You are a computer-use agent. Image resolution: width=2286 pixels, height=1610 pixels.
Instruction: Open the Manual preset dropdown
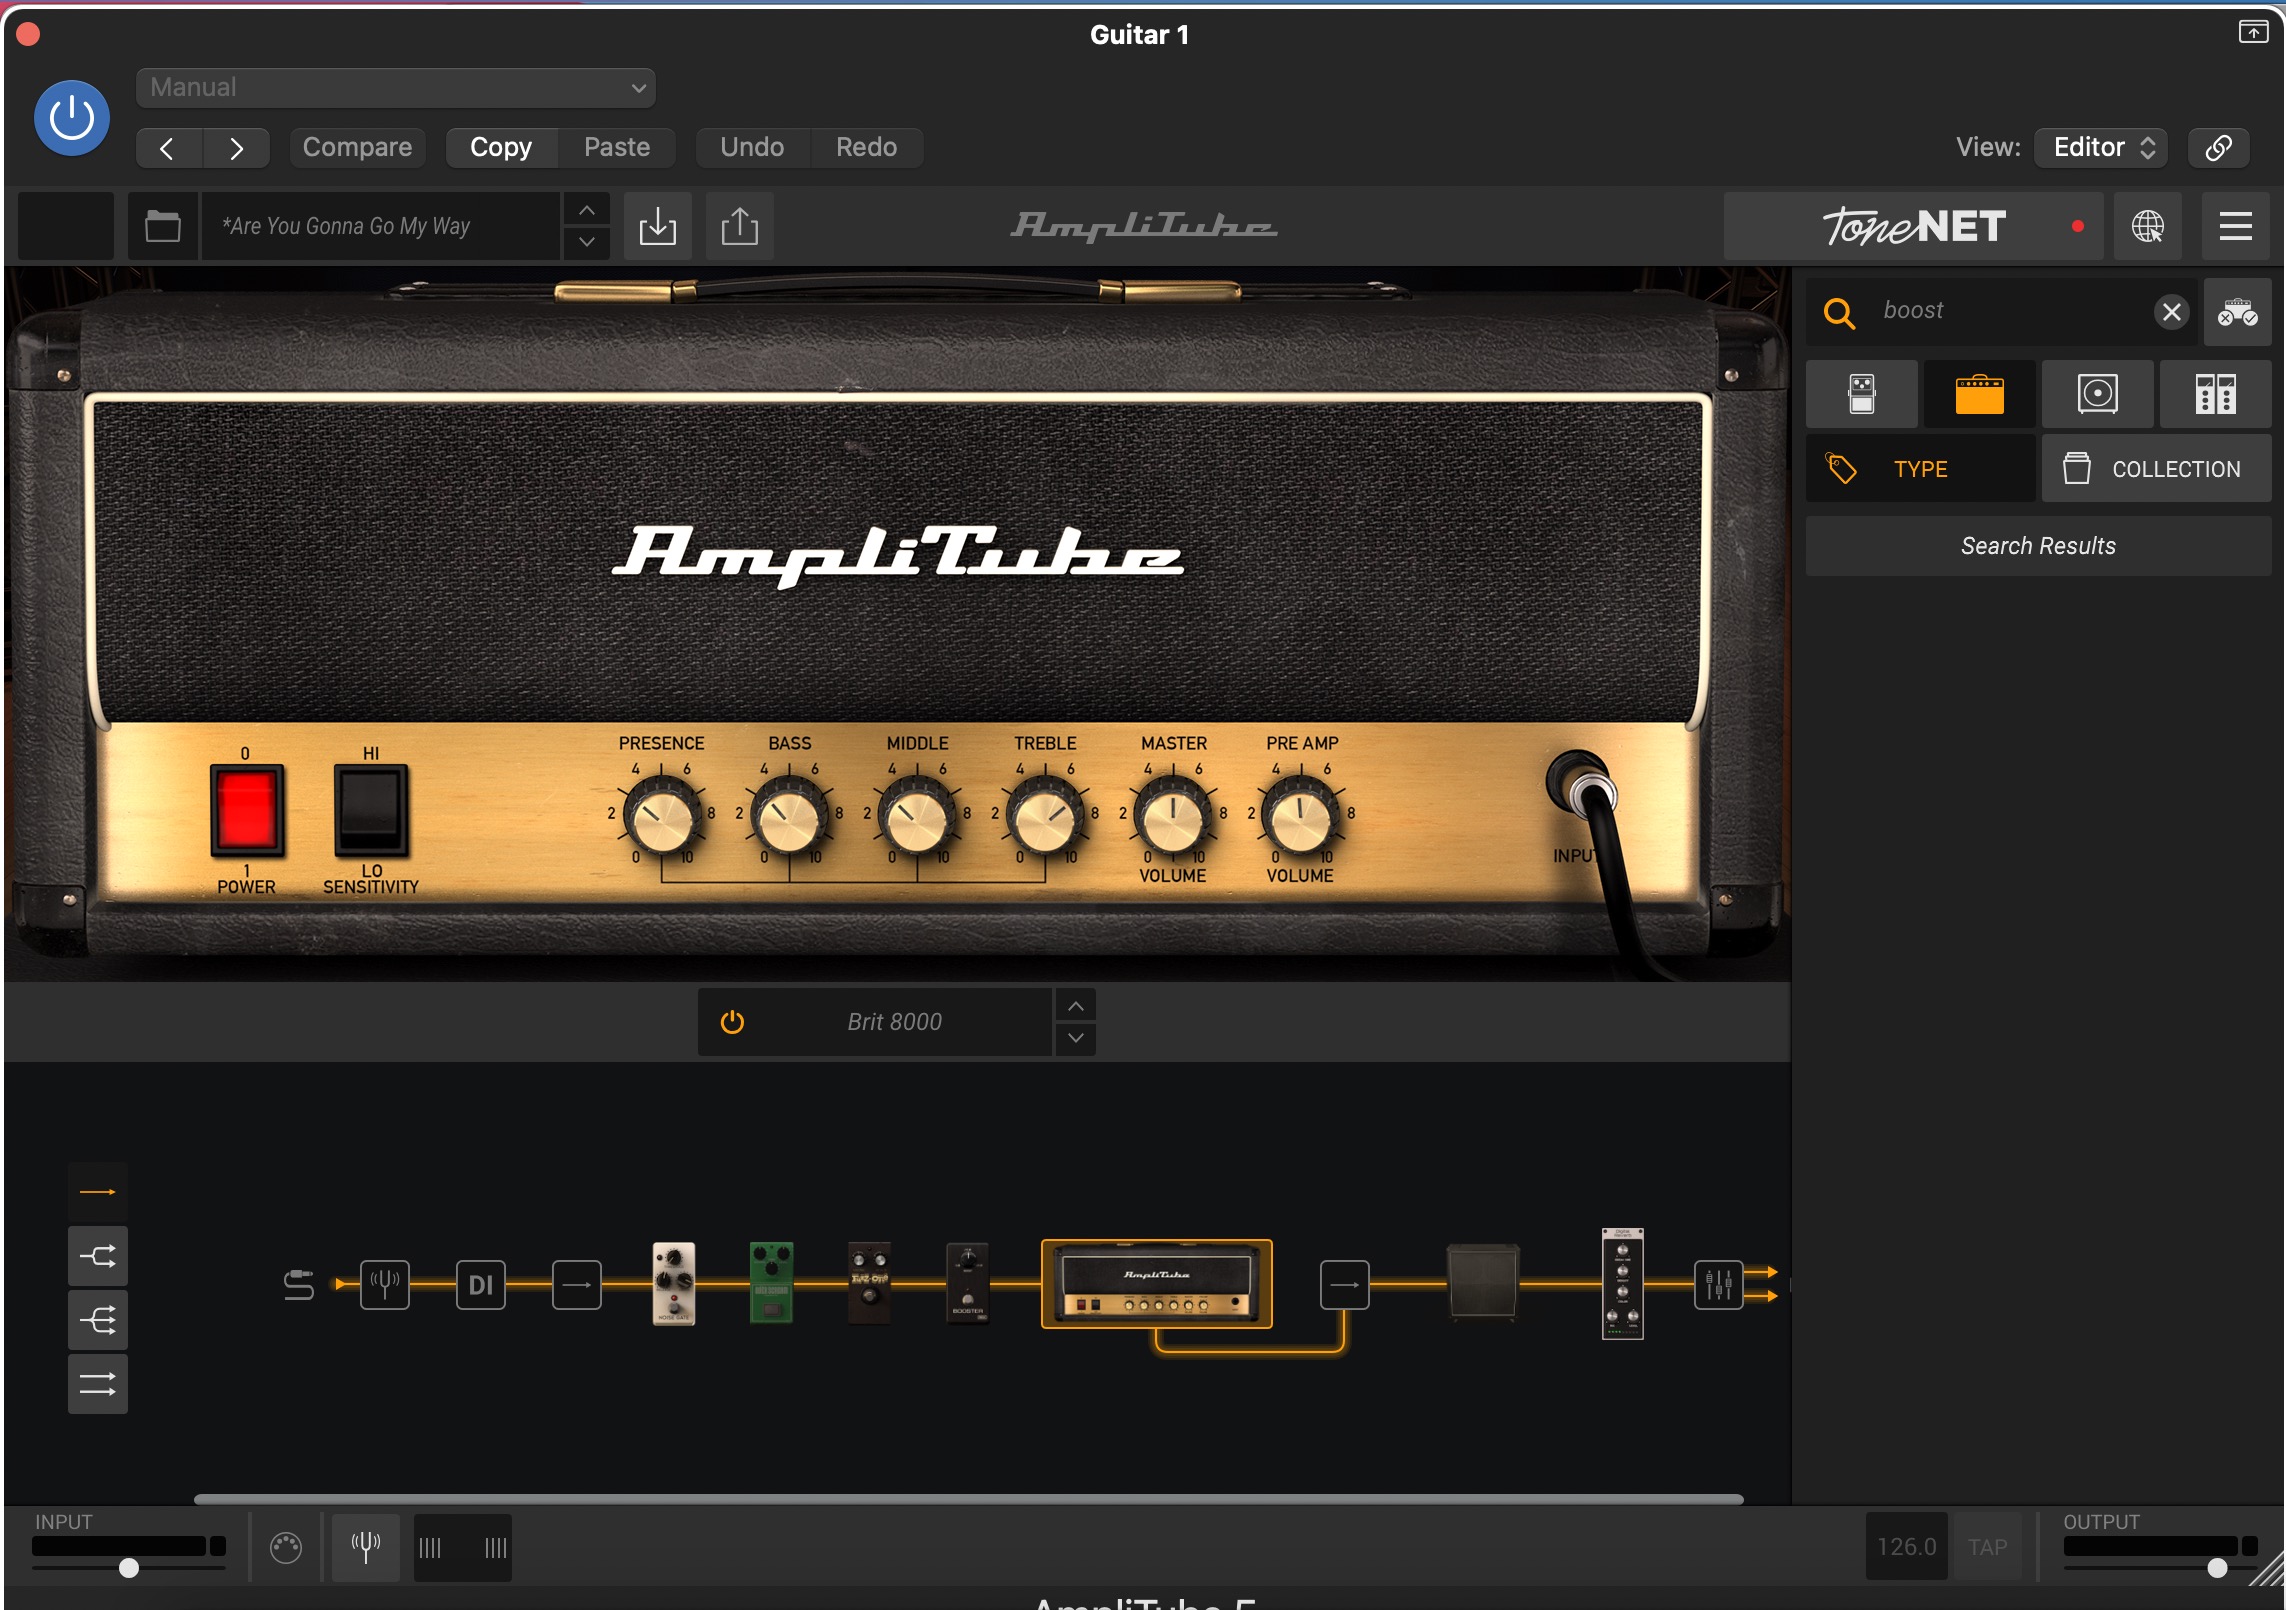click(396, 88)
